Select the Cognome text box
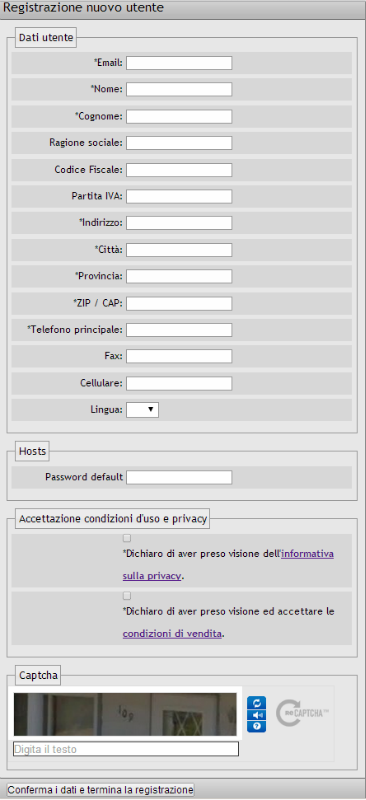This screenshot has width=366, height=800. [x=179, y=116]
